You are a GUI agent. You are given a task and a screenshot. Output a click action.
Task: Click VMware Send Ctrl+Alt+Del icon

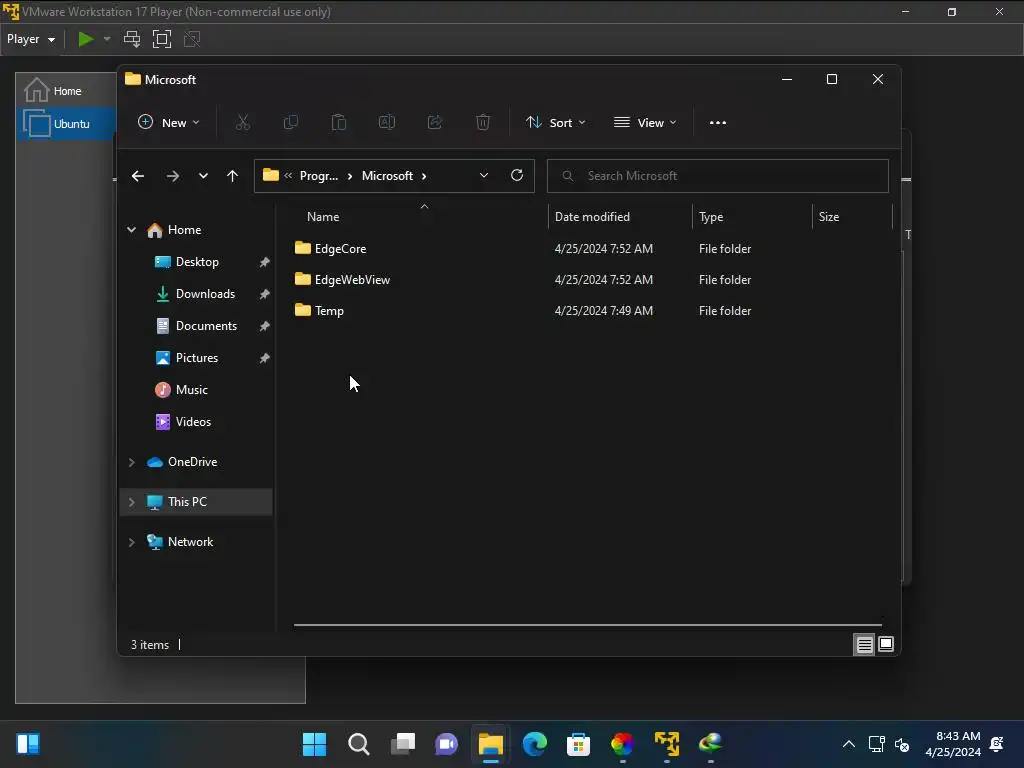click(x=132, y=39)
